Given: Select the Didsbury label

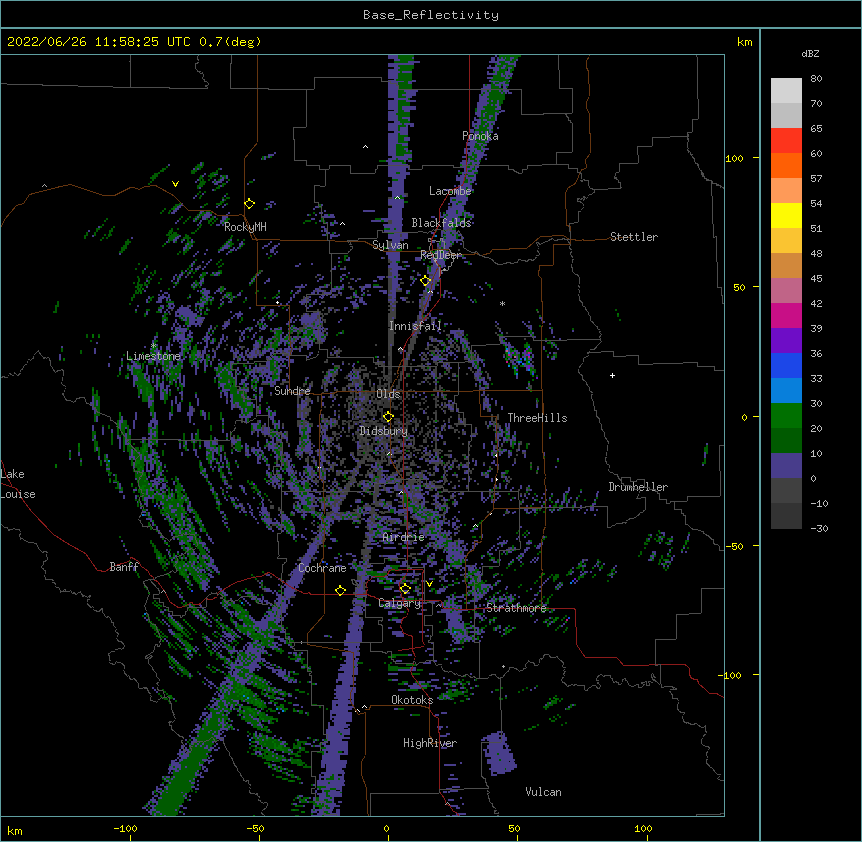Looking at the screenshot, I should (384, 431).
